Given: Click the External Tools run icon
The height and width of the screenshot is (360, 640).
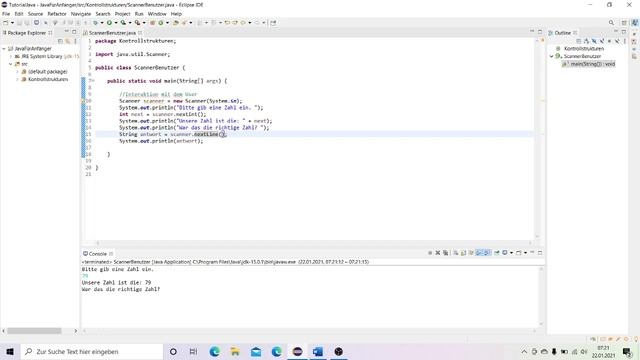Looking at the screenshot, I should (138, 23).
